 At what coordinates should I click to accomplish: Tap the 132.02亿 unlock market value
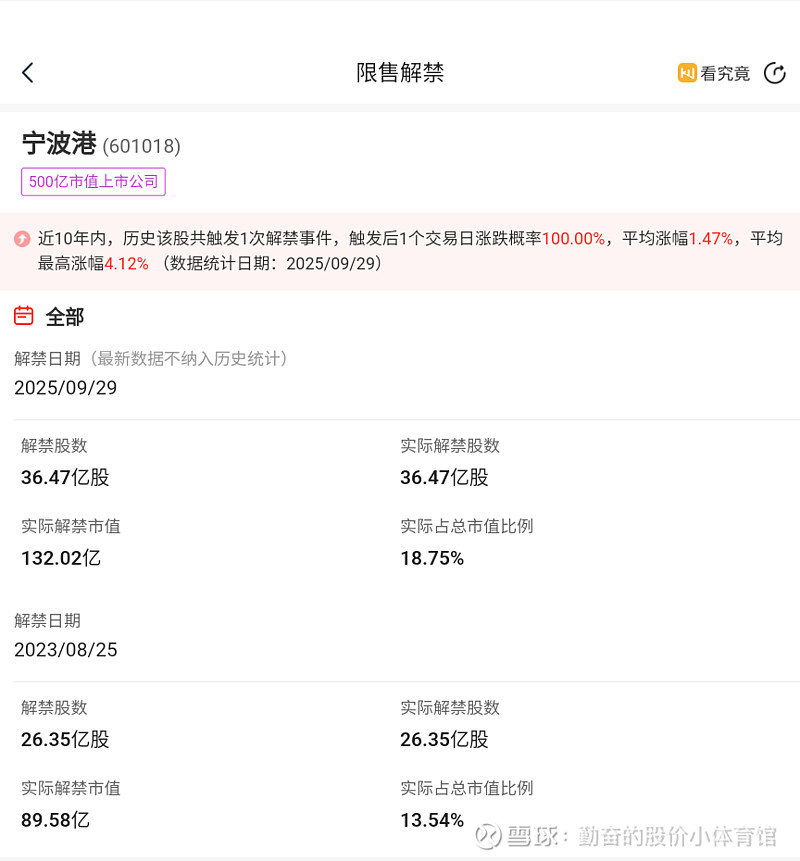pyautogui.click(x=61, y=558)
